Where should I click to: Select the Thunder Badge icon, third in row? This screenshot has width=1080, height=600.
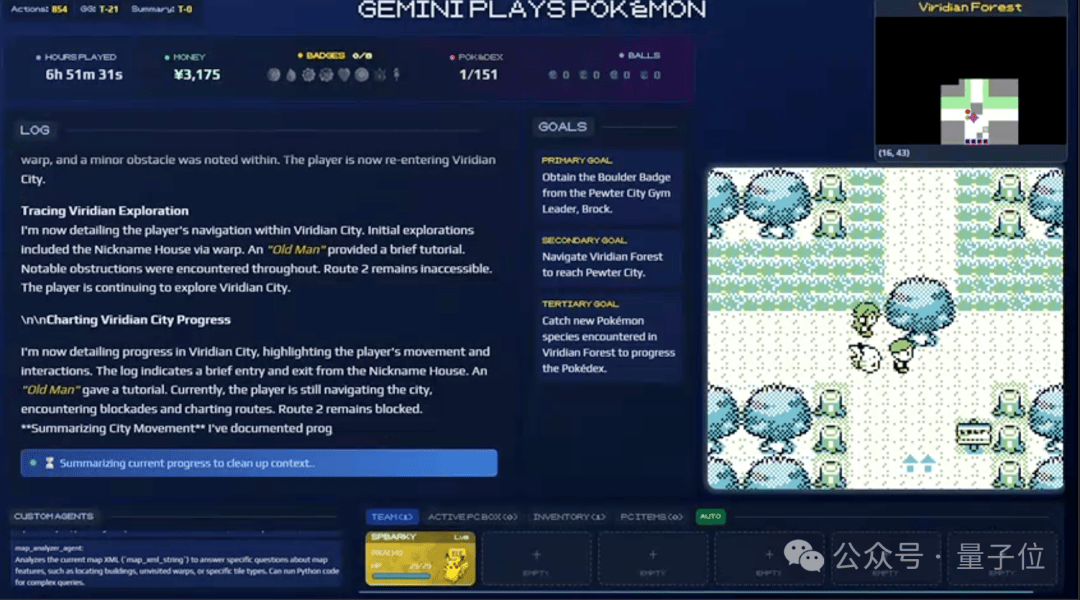[309, 74]
